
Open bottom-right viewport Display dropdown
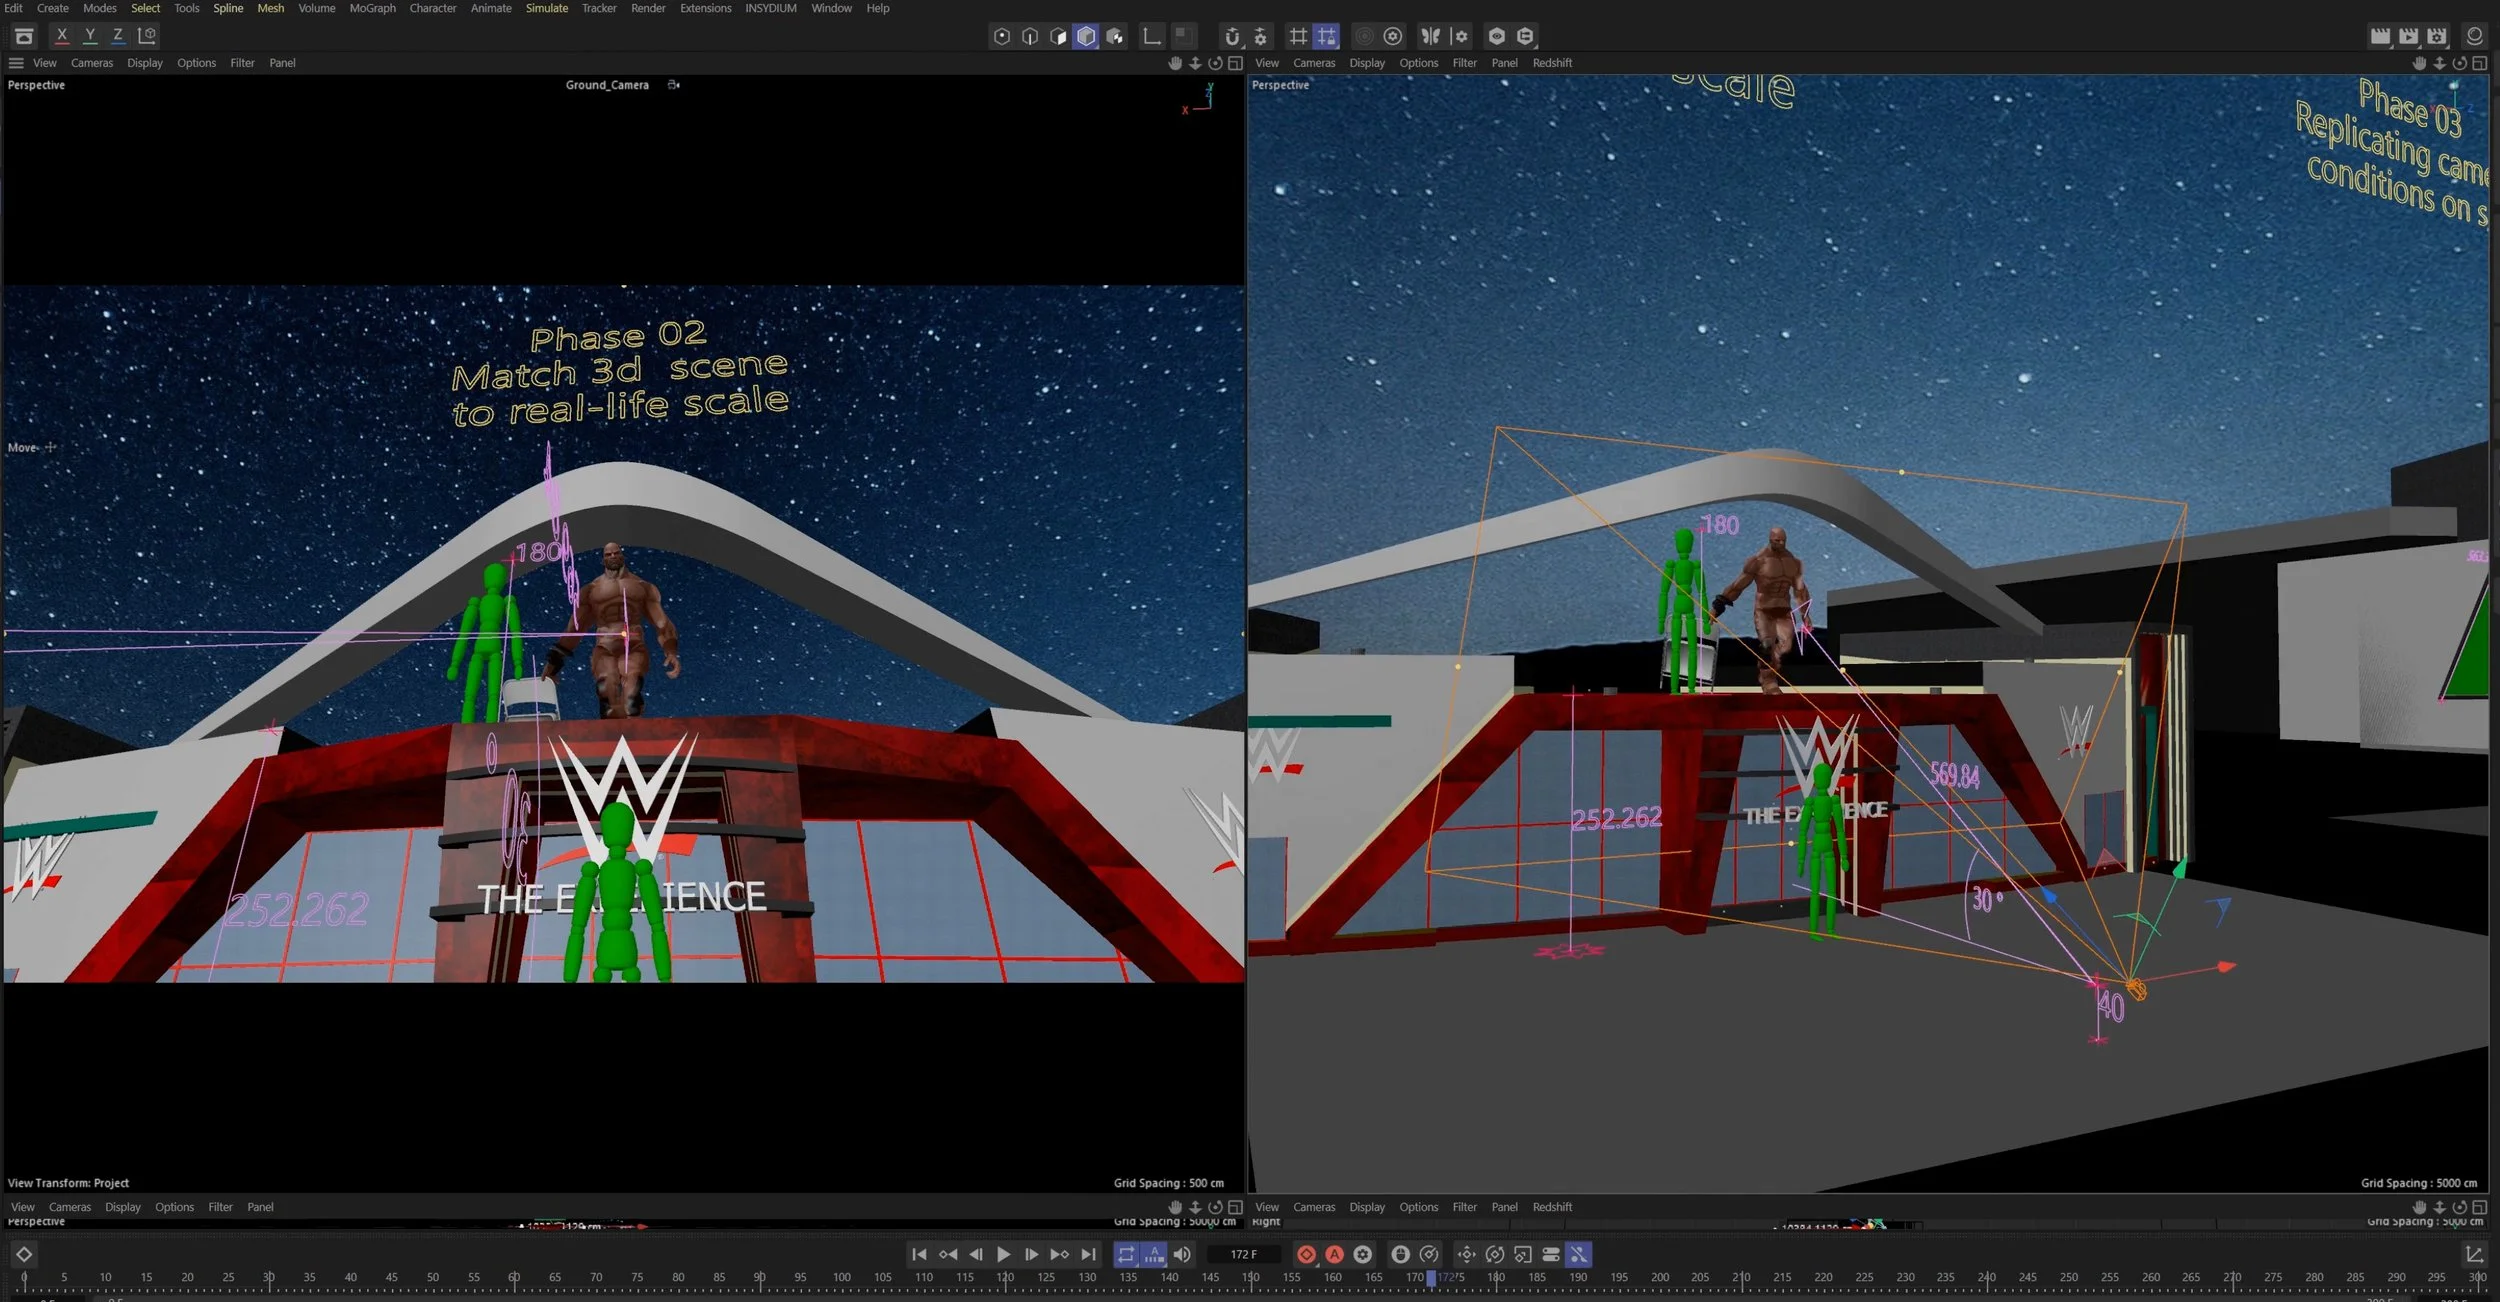click(x=1367, y=1207)
